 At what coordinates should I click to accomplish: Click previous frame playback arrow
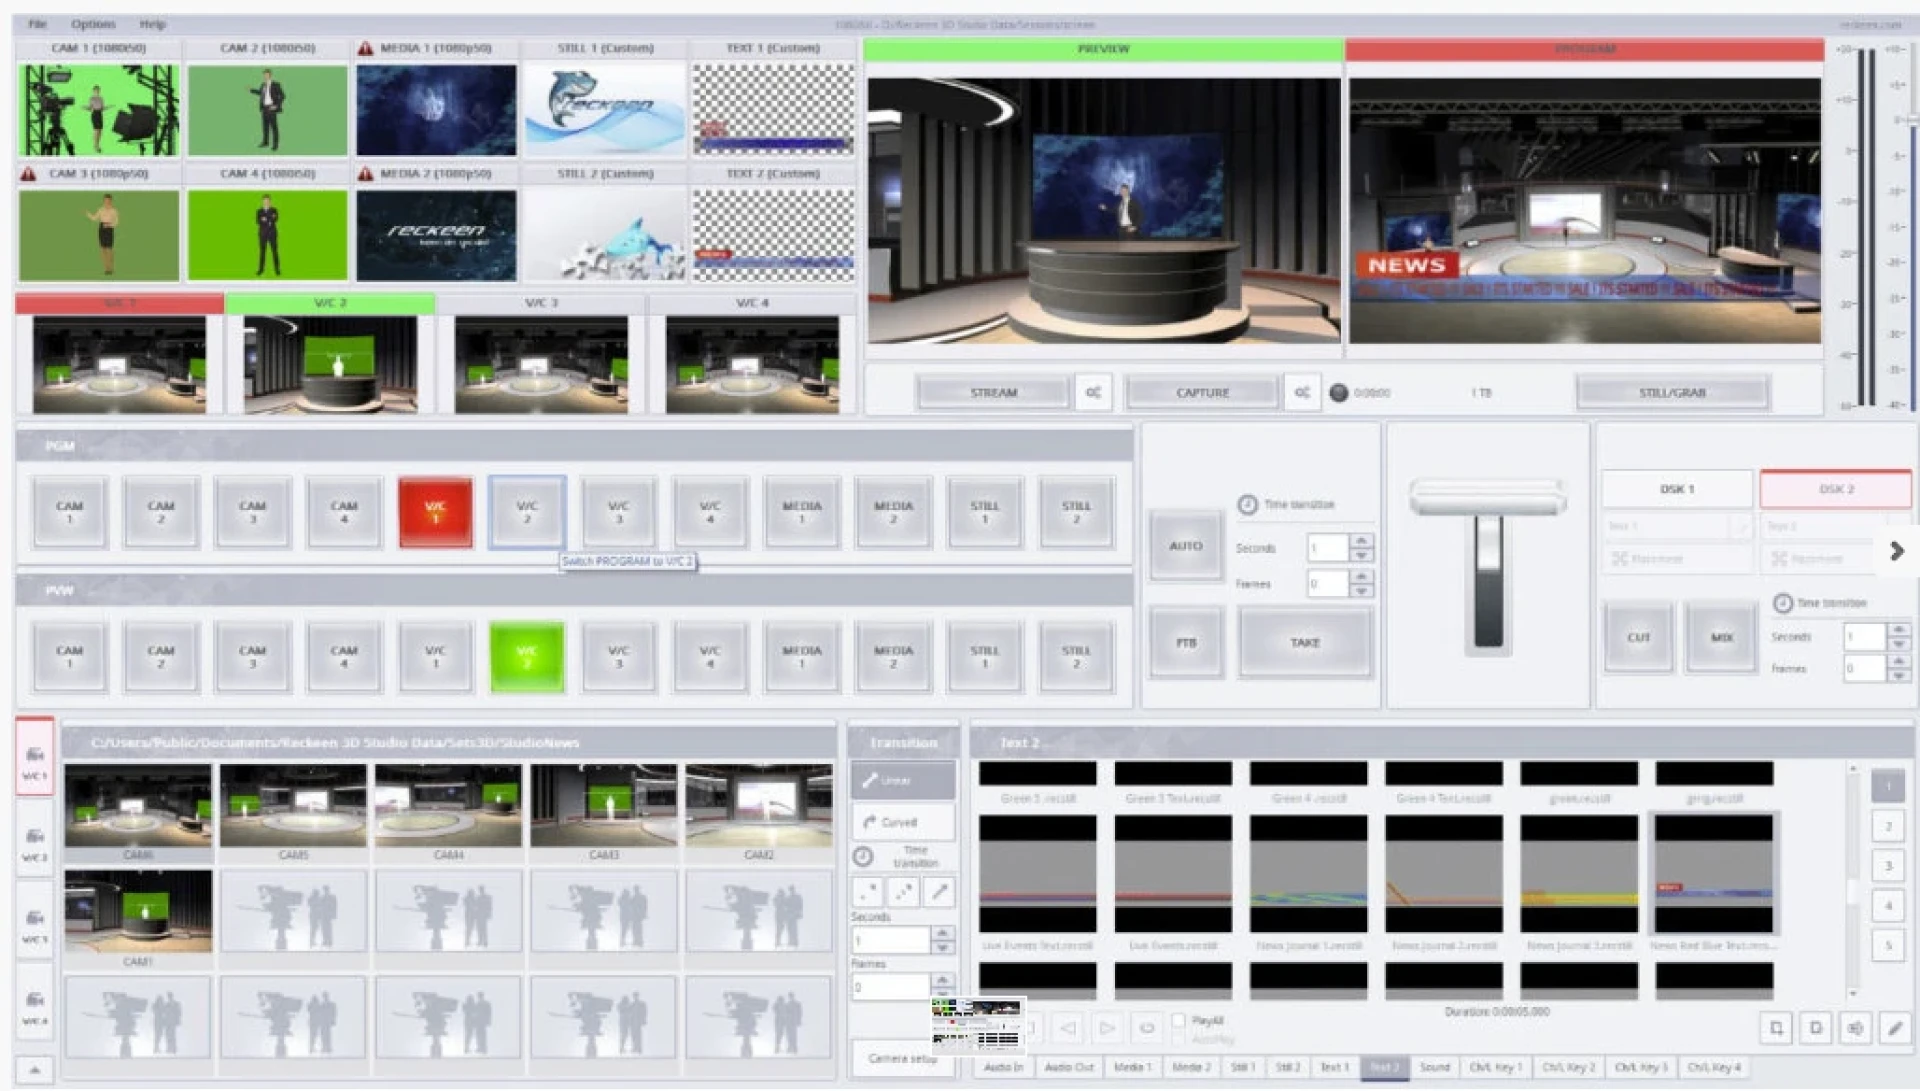pyautogui.click(x=1068, y=1027)
